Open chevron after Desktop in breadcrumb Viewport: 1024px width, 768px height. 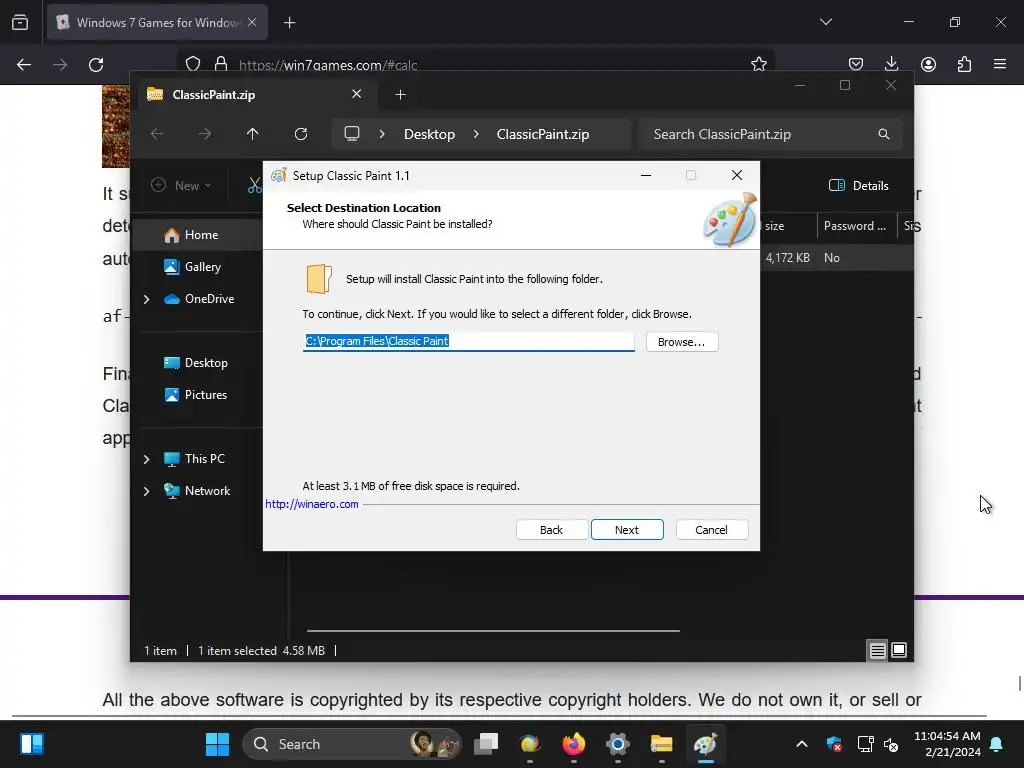476,134
